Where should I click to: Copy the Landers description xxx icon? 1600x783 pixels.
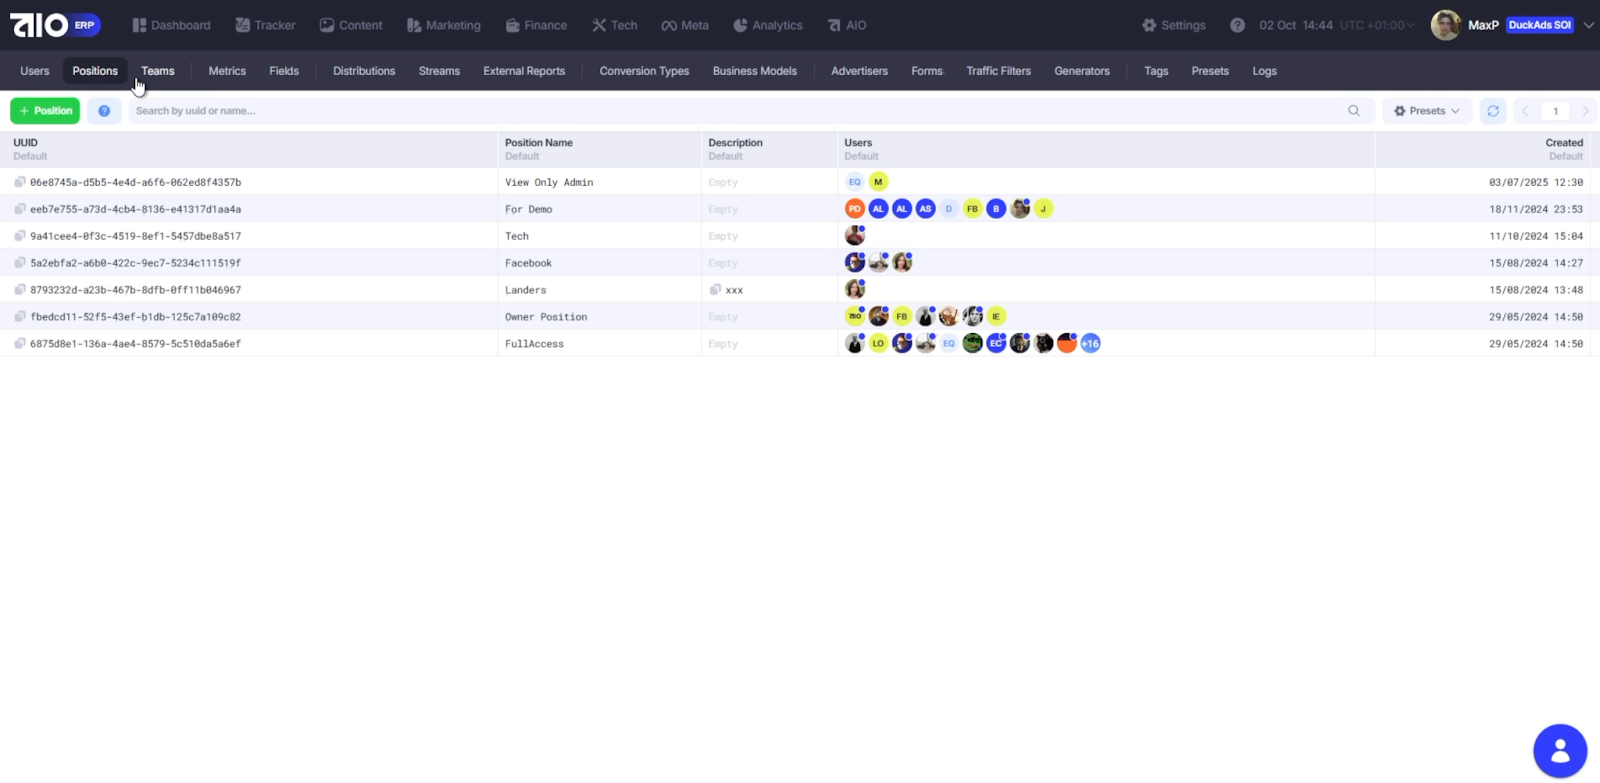tap(715, 290)
